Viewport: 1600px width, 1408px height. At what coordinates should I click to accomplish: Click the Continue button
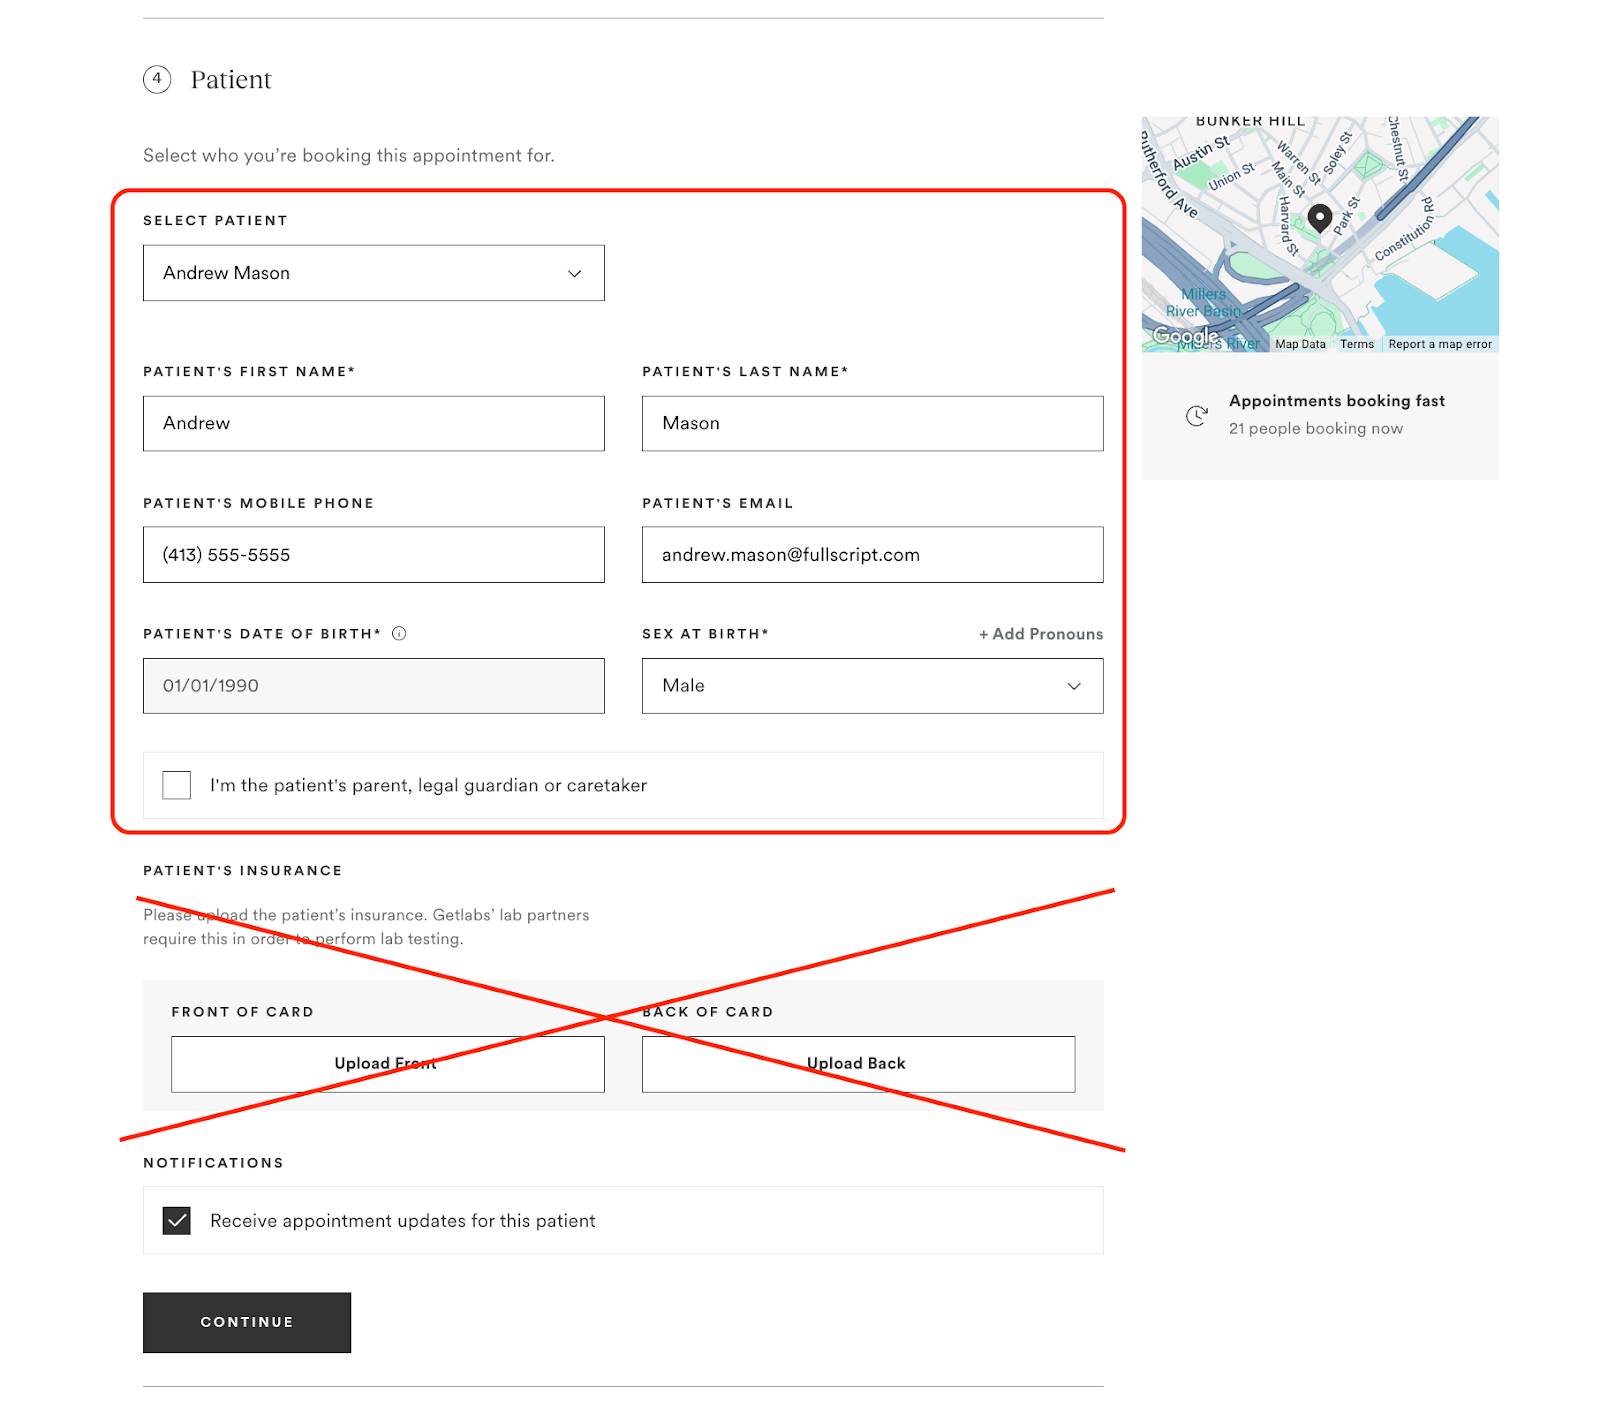tap(246, 1322)
